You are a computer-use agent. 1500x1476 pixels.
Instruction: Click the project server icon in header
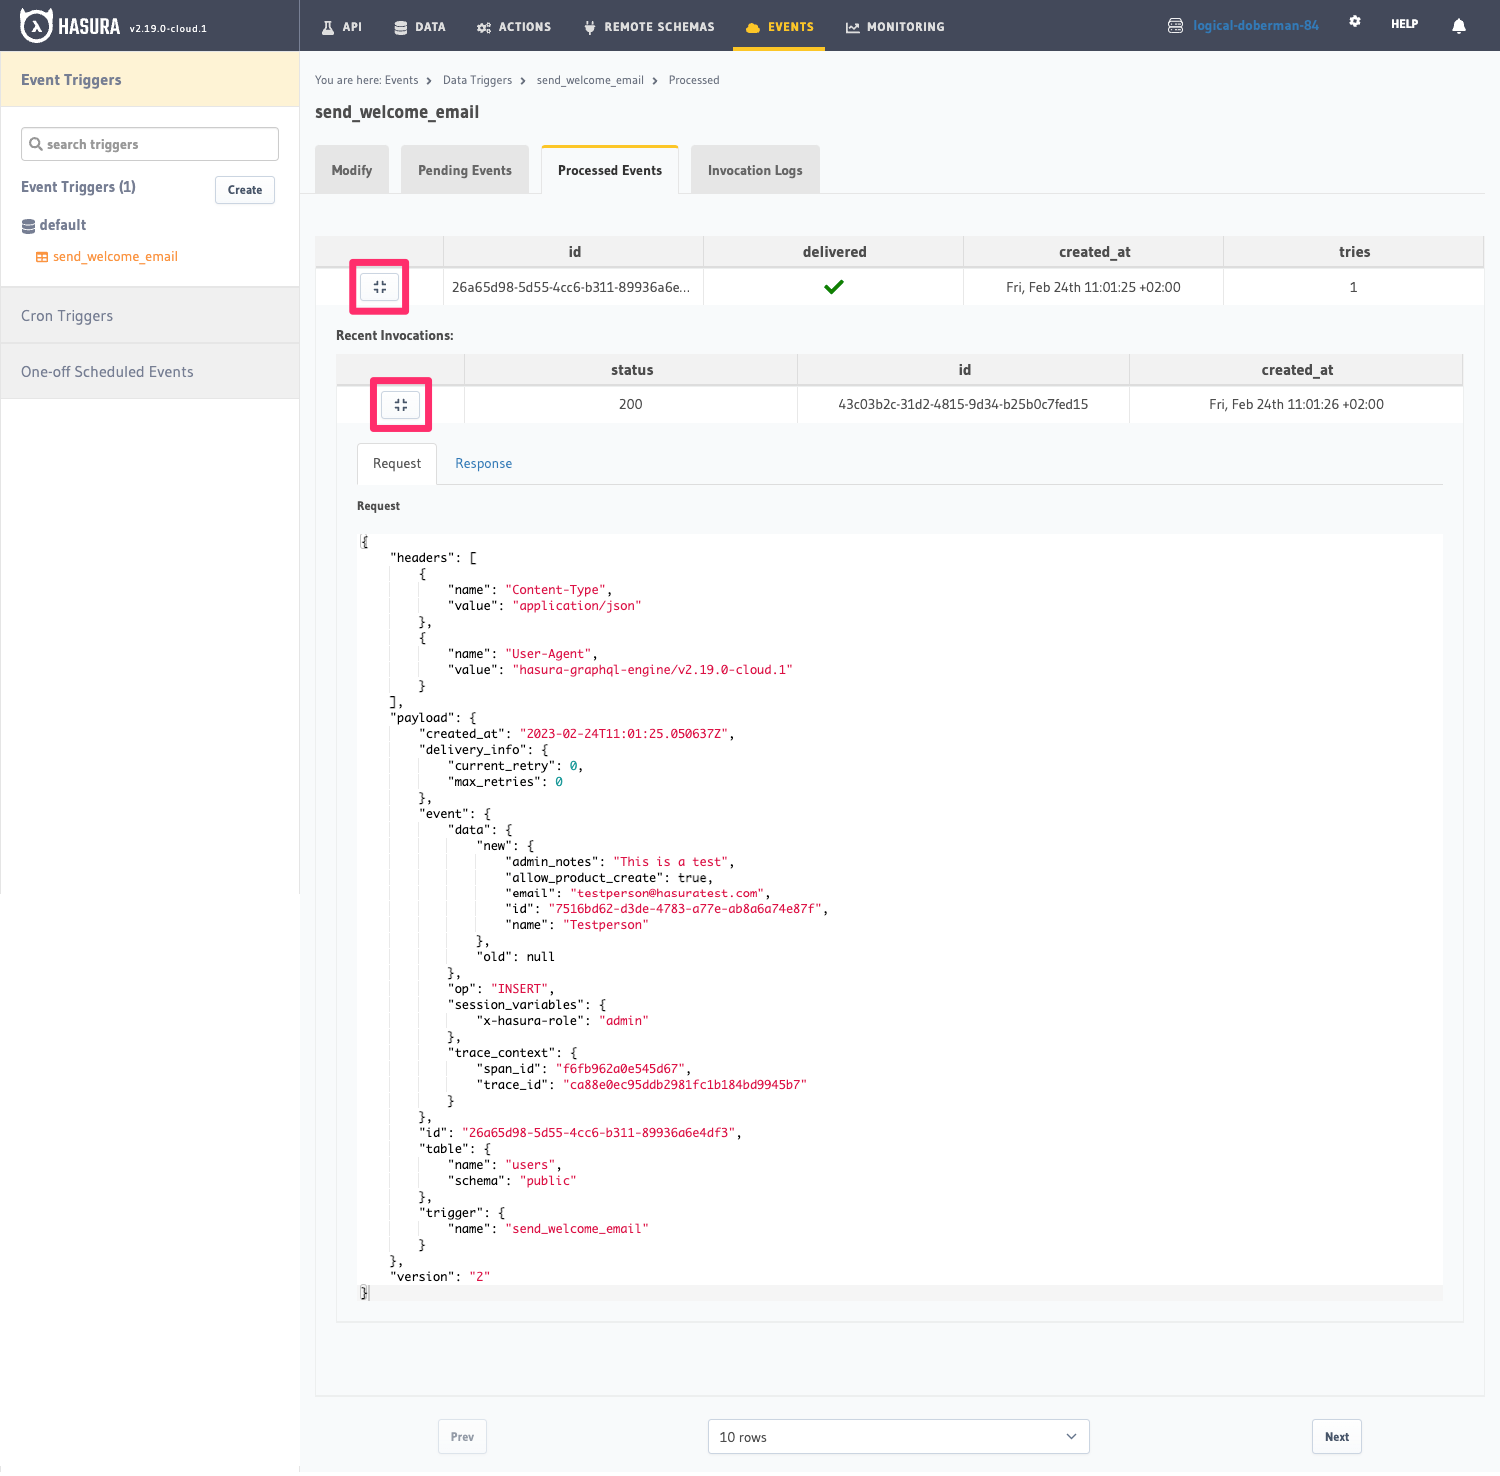[x=1175, y=26]
